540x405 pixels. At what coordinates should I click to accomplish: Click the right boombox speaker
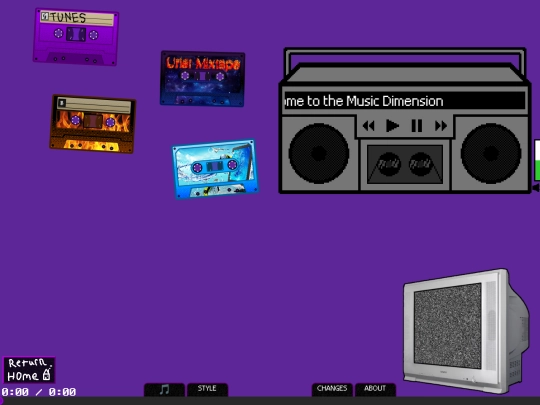(491, 153)
